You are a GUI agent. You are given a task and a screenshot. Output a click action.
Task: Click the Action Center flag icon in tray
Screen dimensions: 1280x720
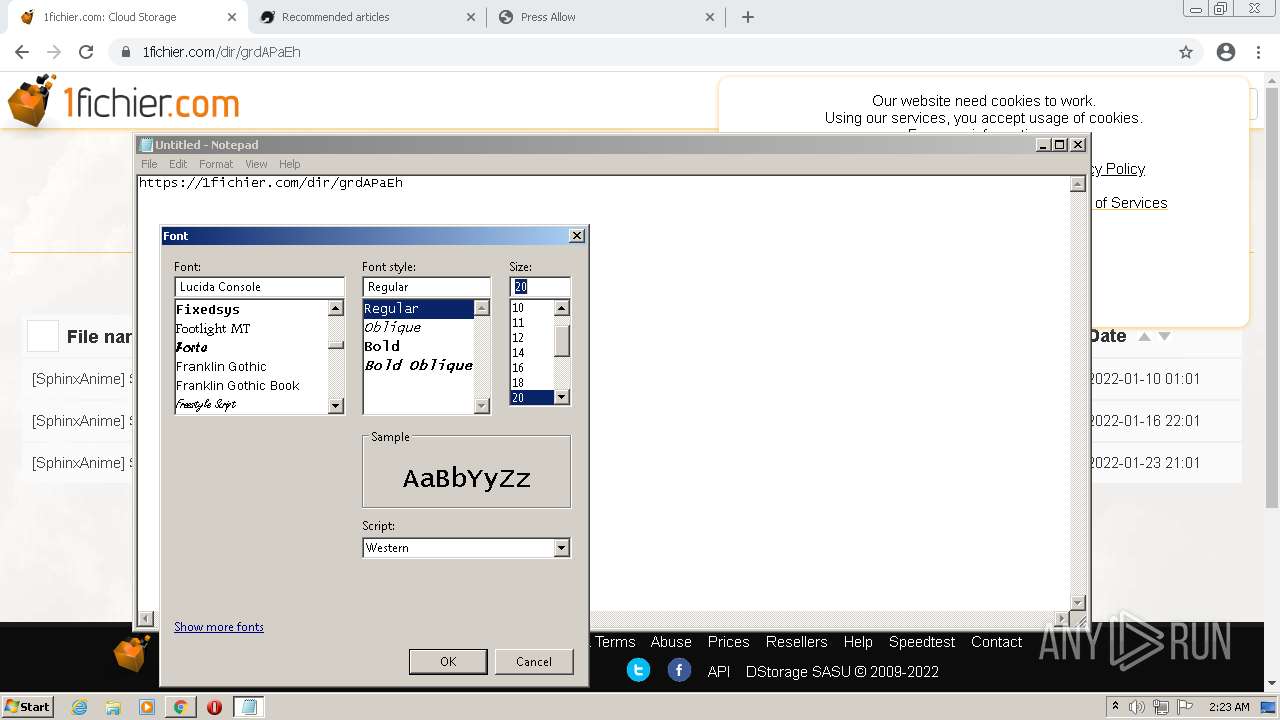tap(1185, 707)
